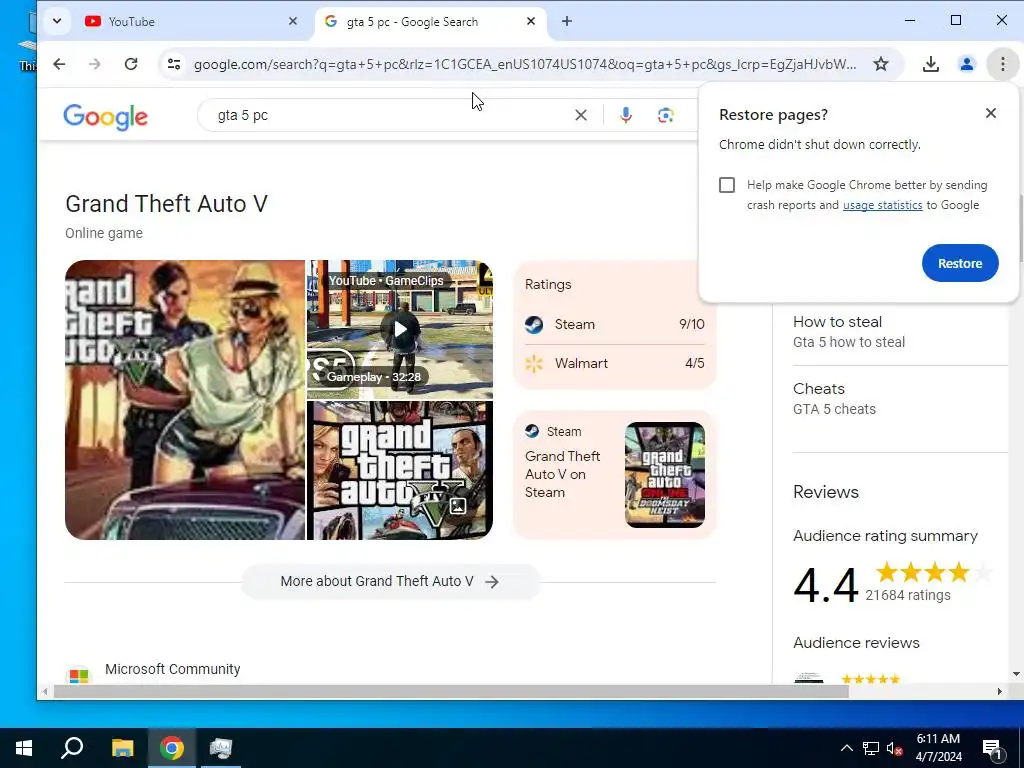Viewport: 1024px width, 768px height.
Task: Open the Windows Start menu
Action: (24, 748)
